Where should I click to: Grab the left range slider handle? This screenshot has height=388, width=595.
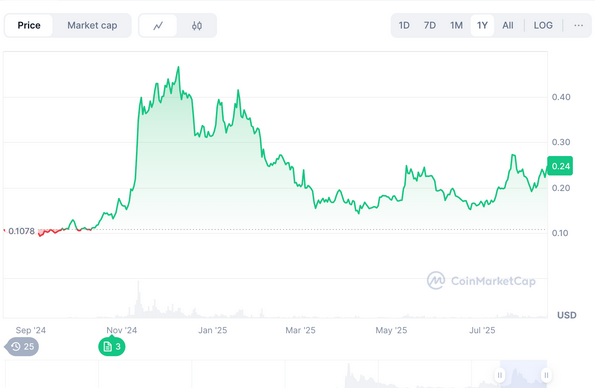pyautogui.click(x=500, y=375)
